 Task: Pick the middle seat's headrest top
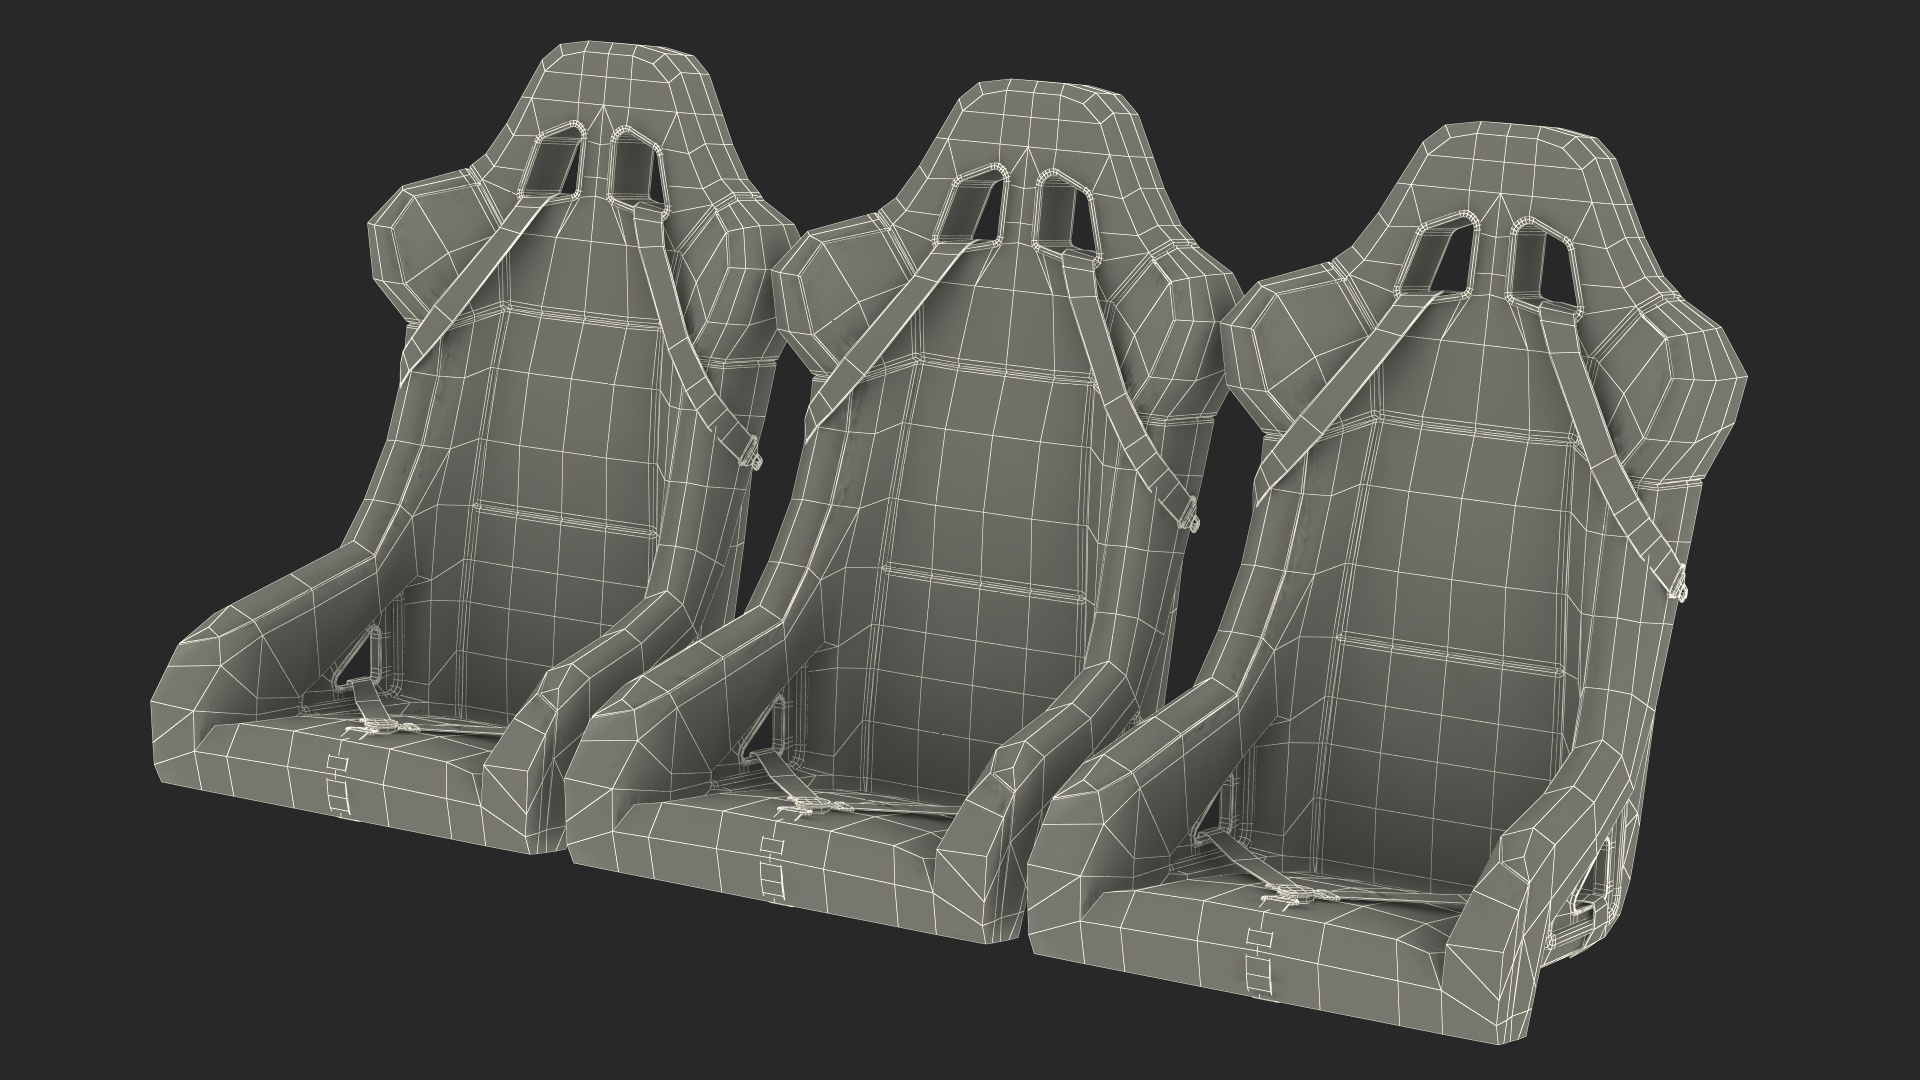1042,130
